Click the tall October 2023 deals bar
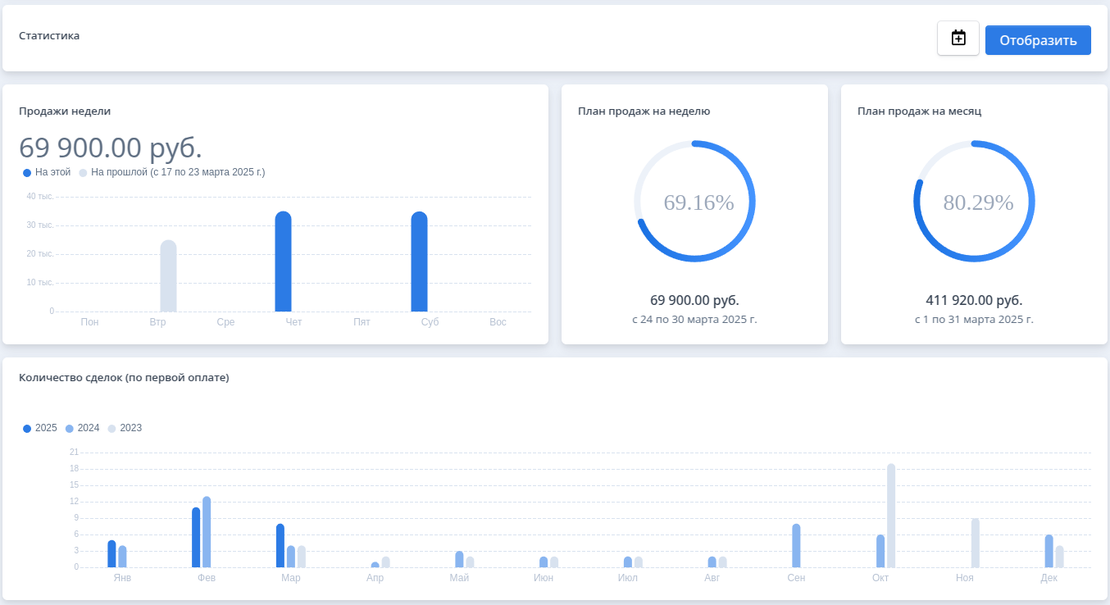This screenshot has width=1110, height=605. pyautogui.click(x=891, y=516)
